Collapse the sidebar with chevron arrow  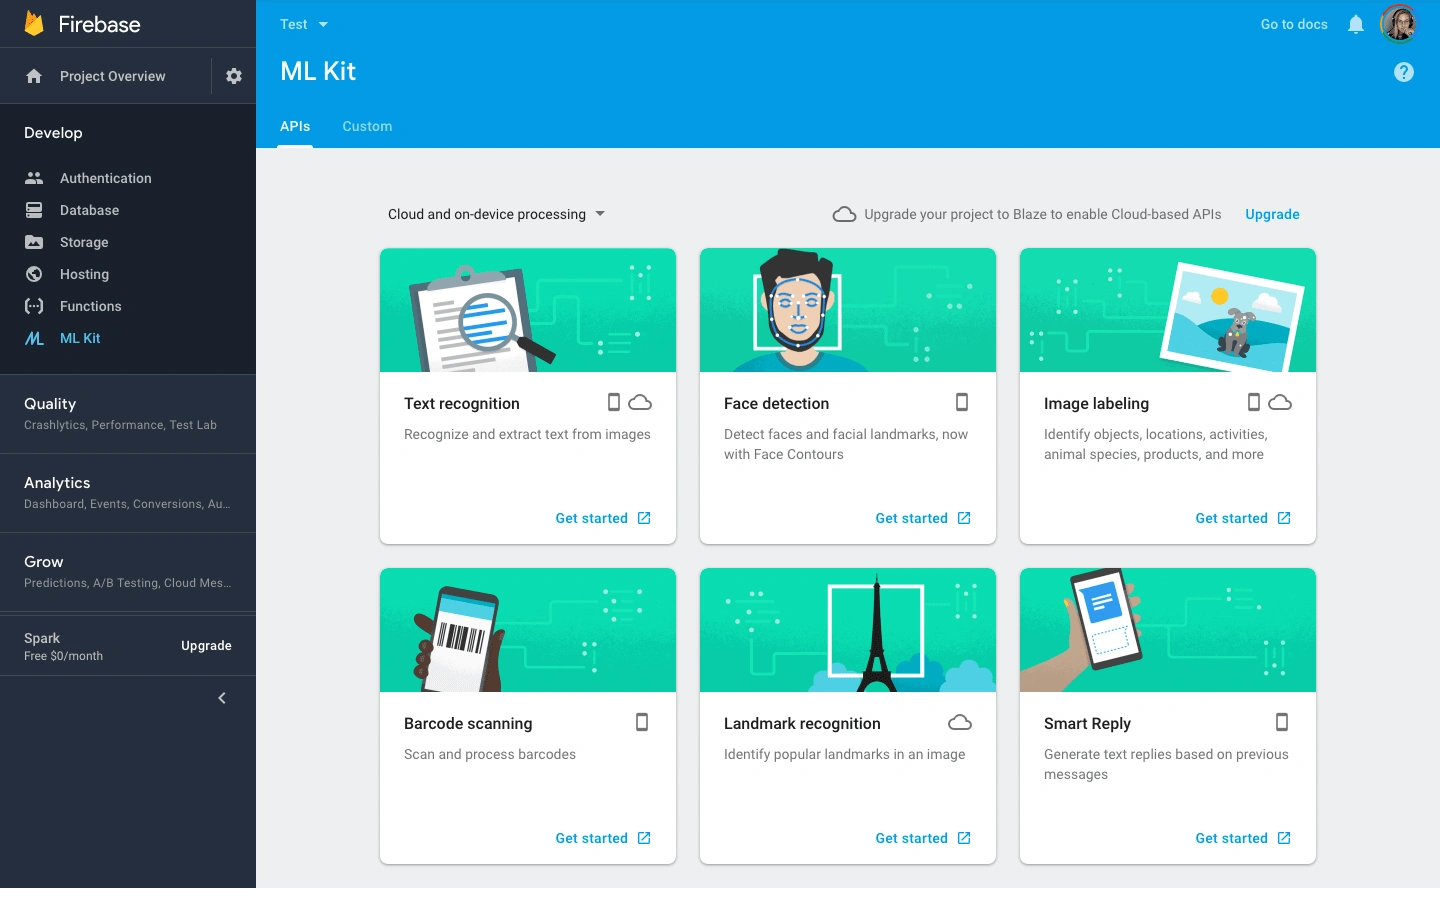222,698
